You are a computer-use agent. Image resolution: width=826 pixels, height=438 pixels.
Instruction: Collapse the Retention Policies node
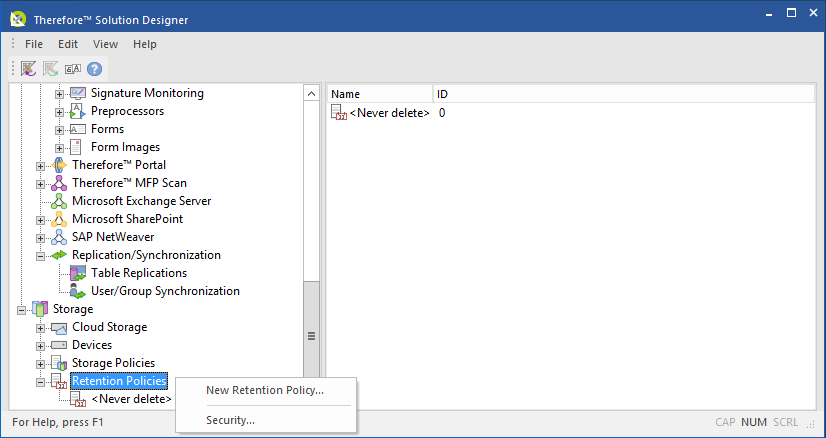coord(41,382)
